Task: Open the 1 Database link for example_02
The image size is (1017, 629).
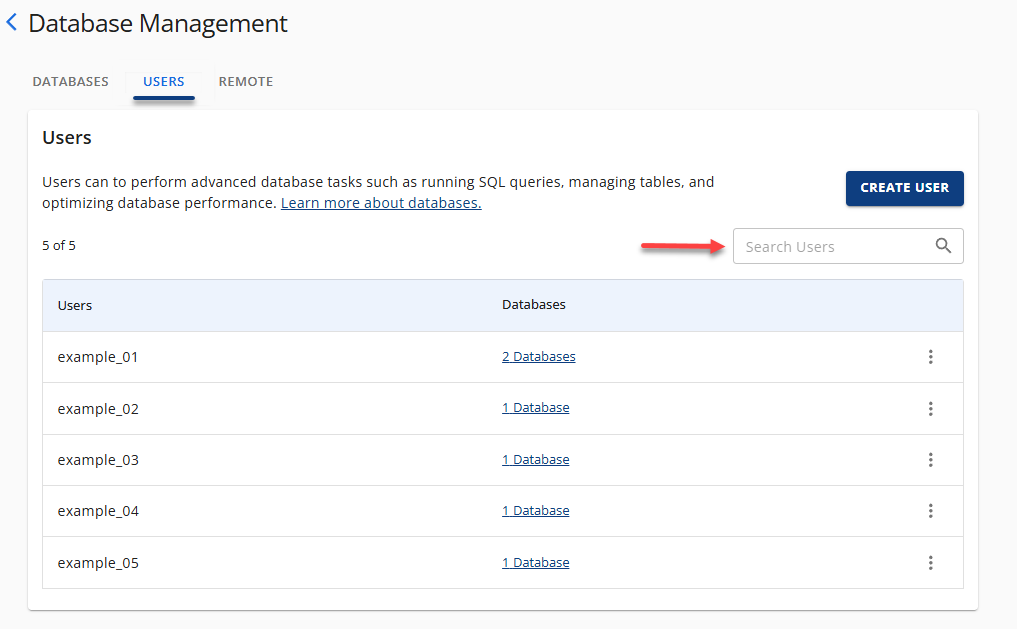Action: pyautogui.click(x=535, y=407)
